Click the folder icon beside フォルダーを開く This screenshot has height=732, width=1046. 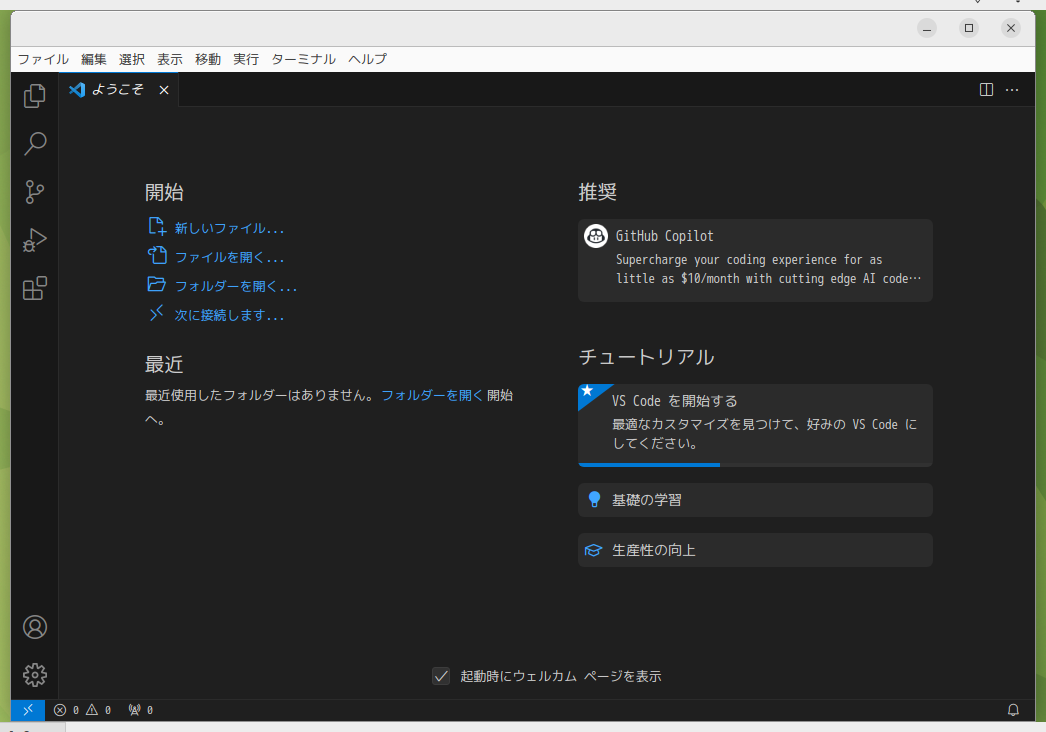coord(157,284)
